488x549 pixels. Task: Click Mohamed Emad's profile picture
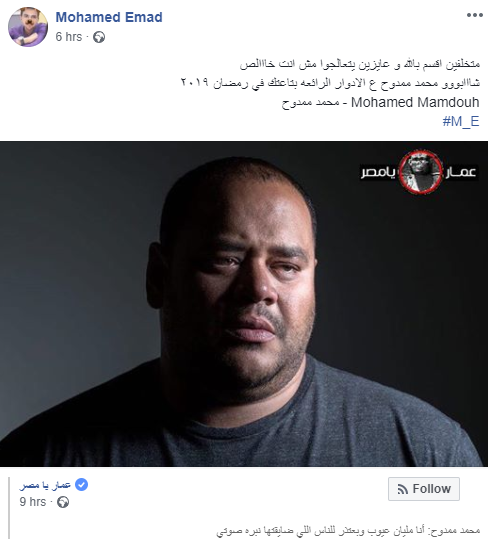coord(28,27)
